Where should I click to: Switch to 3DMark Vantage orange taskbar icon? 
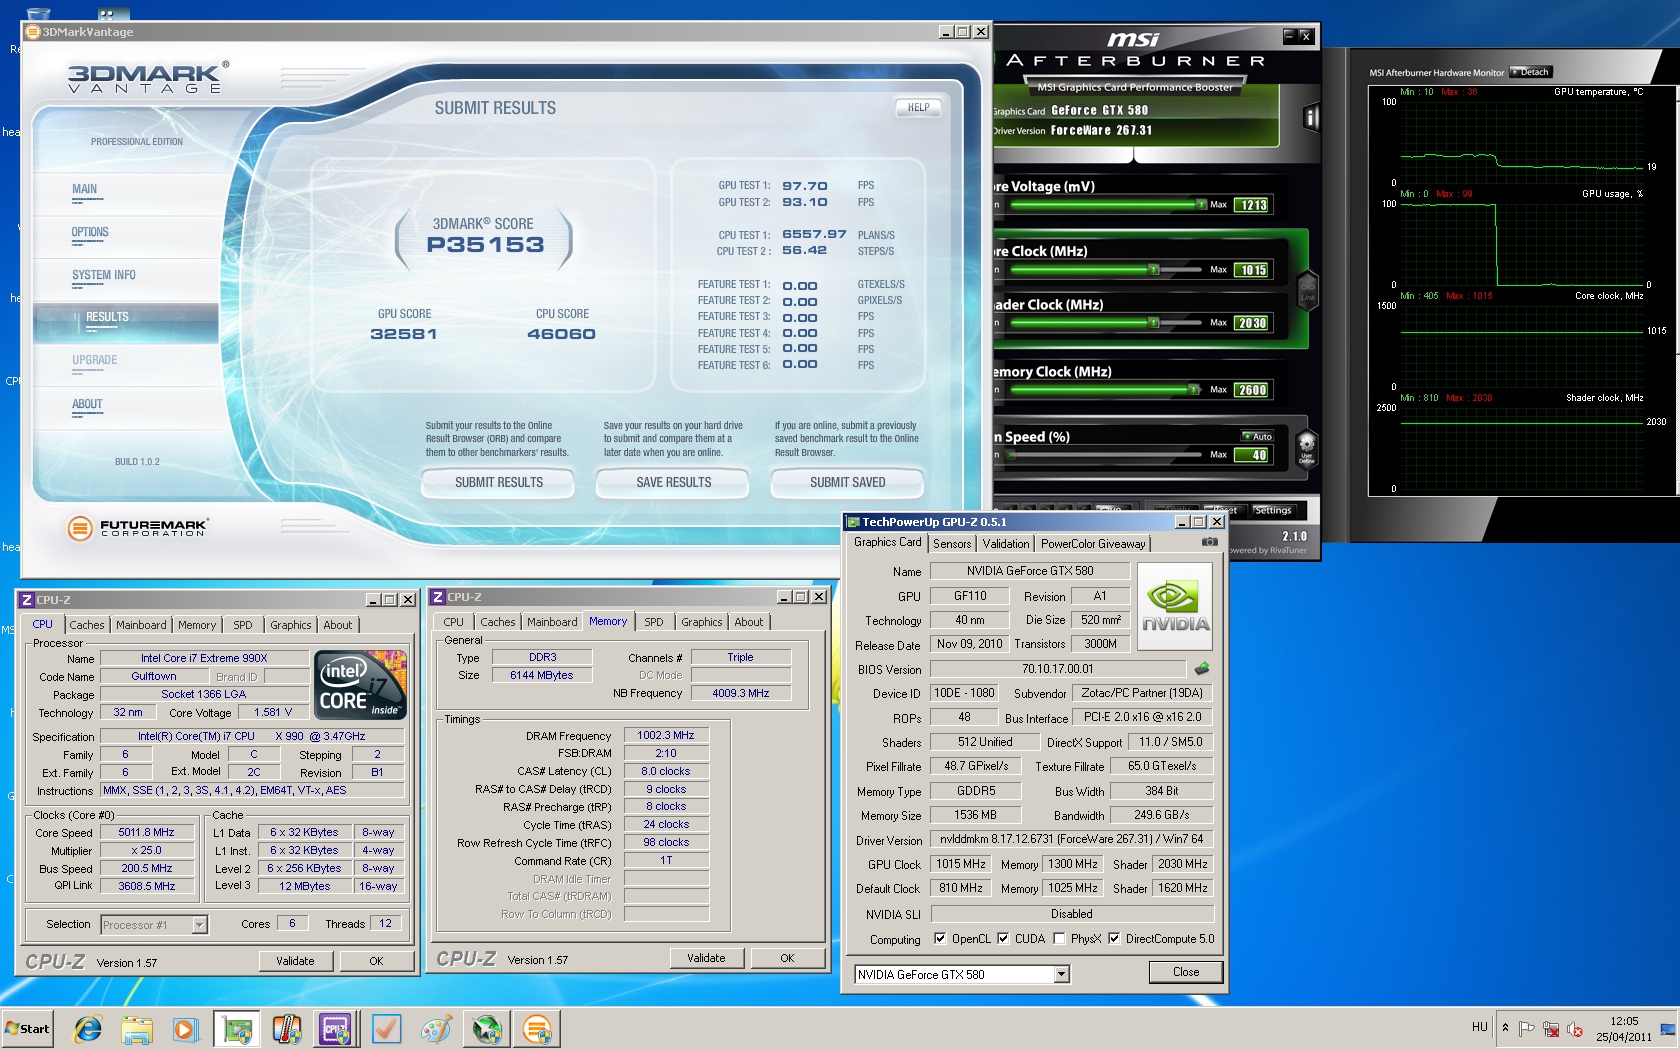pos(536,1028)
